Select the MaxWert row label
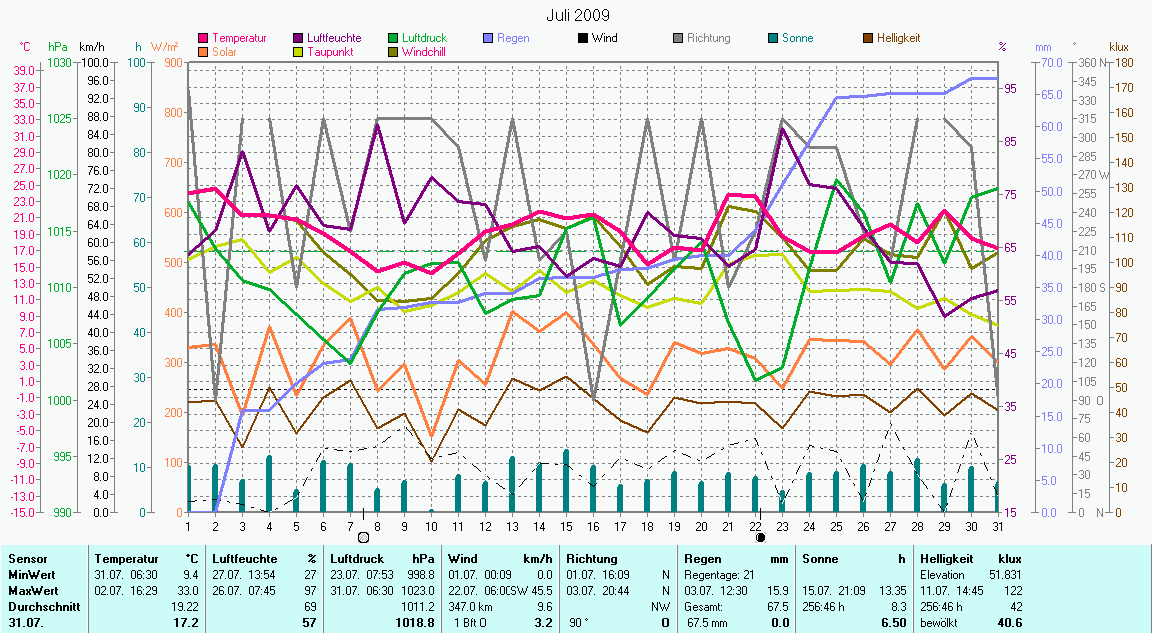 coord(31,591)
